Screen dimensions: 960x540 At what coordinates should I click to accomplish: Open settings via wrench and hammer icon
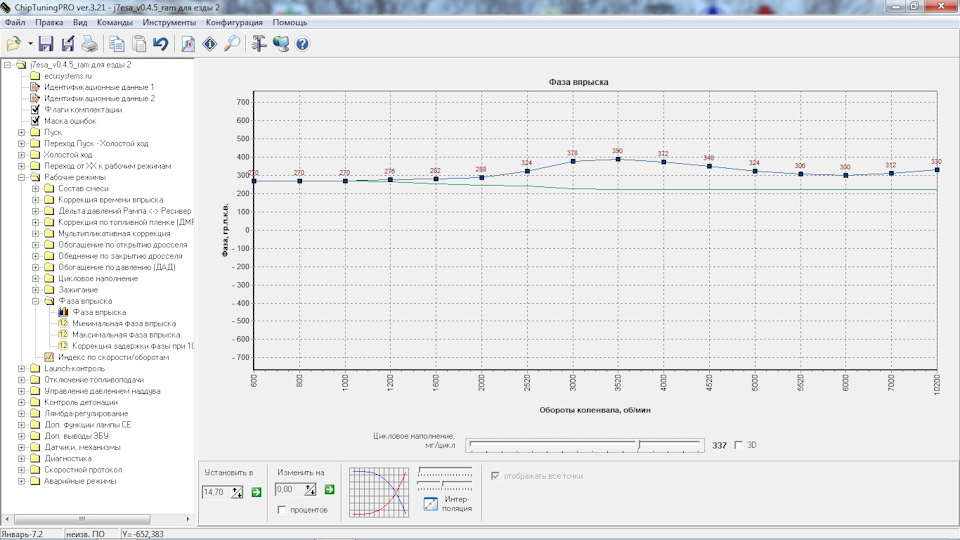point(259,43)
